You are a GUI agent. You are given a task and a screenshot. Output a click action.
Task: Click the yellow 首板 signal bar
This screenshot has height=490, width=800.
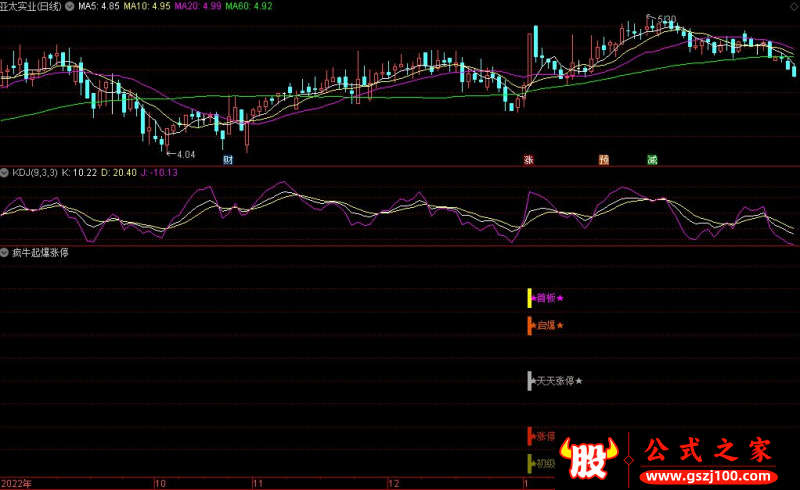click(529, 298)
